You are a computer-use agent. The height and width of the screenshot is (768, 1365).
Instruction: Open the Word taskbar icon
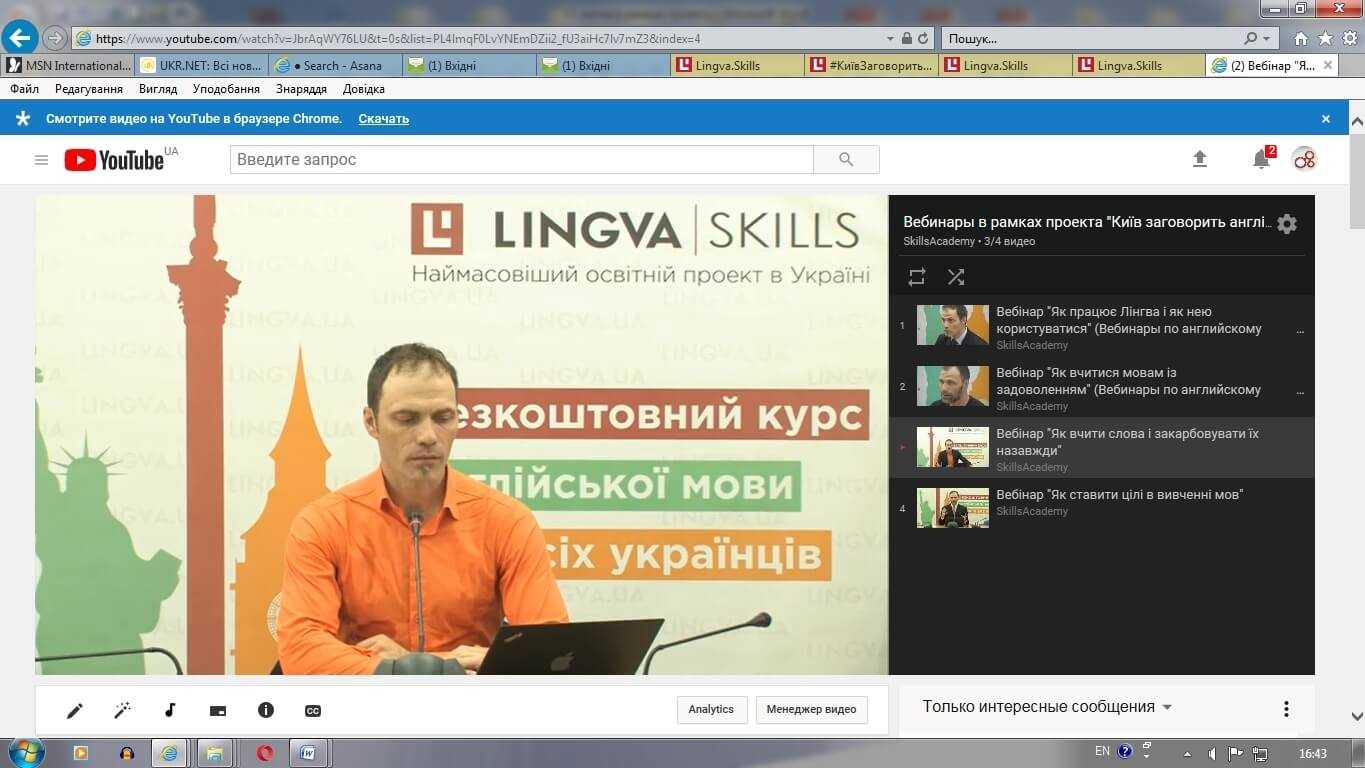coord(310,753)
